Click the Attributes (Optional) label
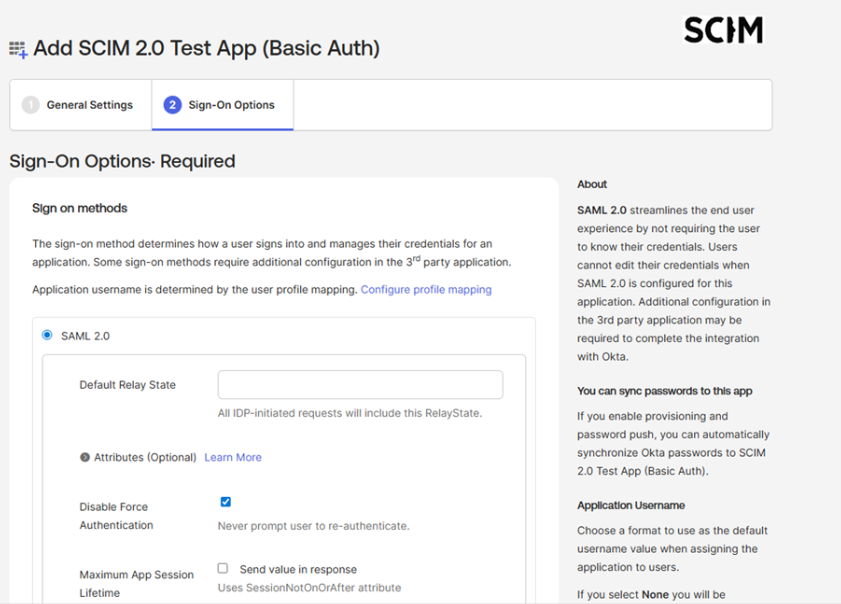 (145, 458)
